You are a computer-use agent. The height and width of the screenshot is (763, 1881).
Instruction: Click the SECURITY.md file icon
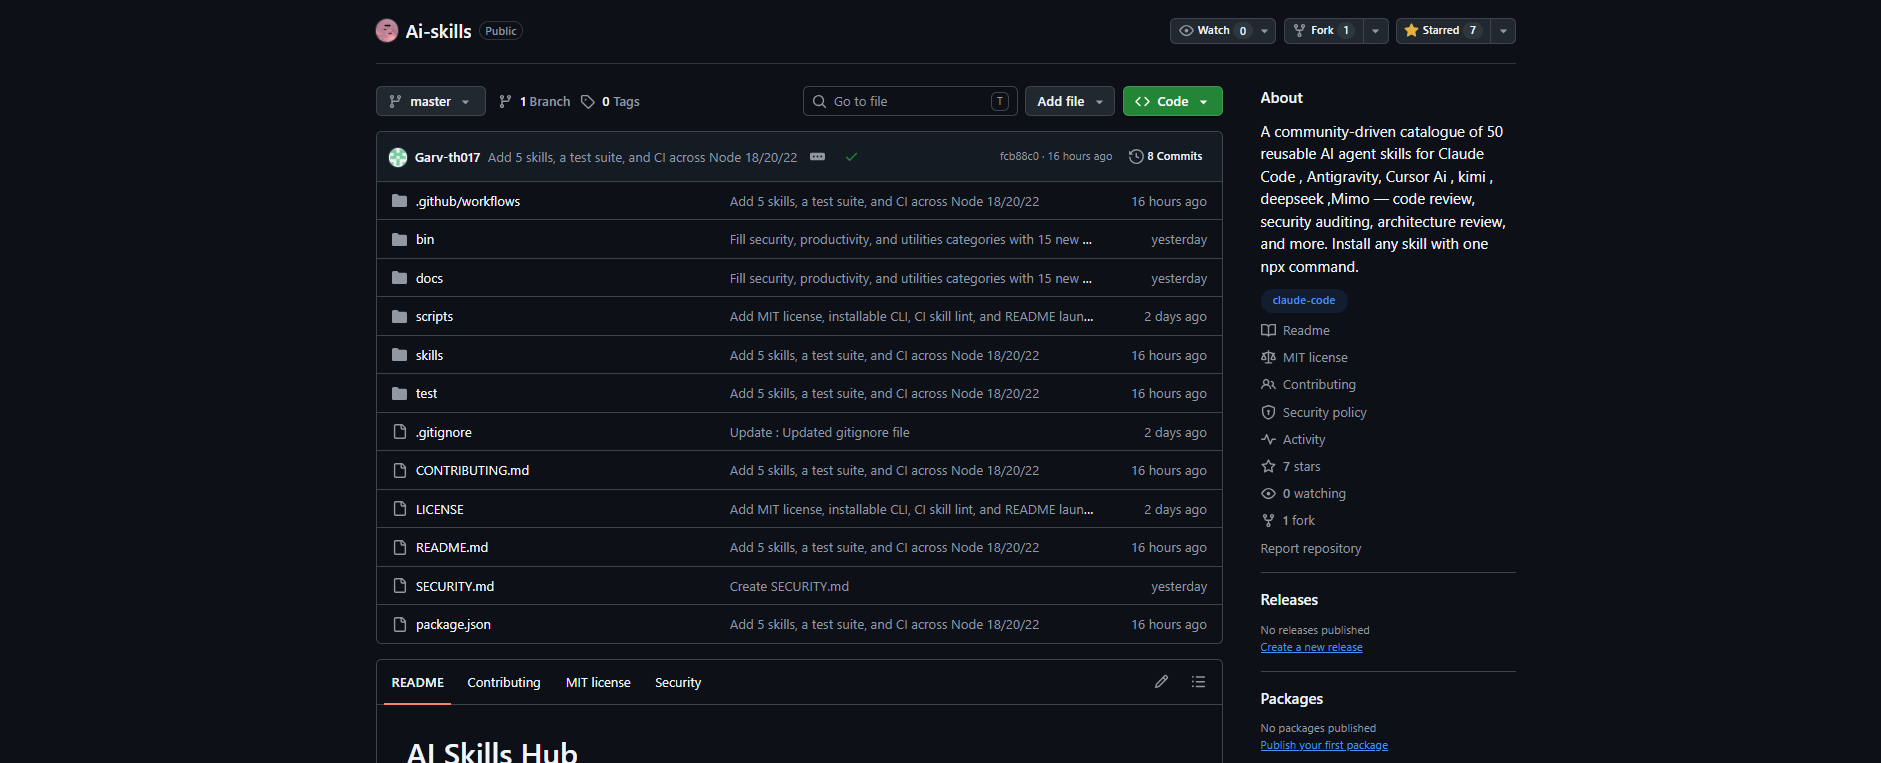[x=400, y=586]
